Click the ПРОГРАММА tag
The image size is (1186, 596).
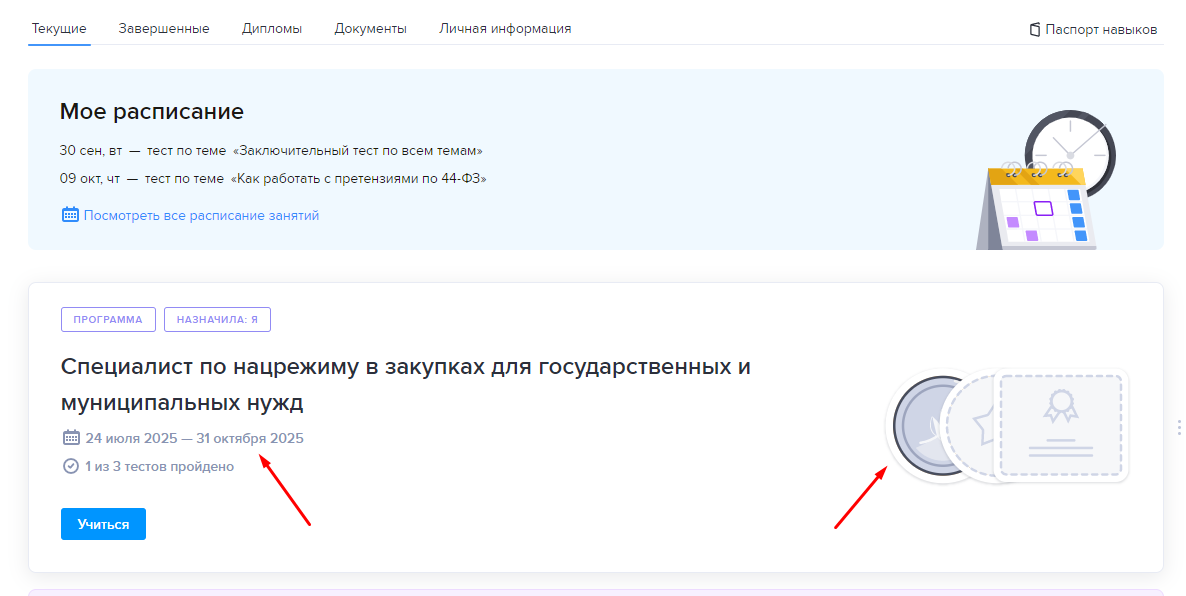(x=108, y=320)
